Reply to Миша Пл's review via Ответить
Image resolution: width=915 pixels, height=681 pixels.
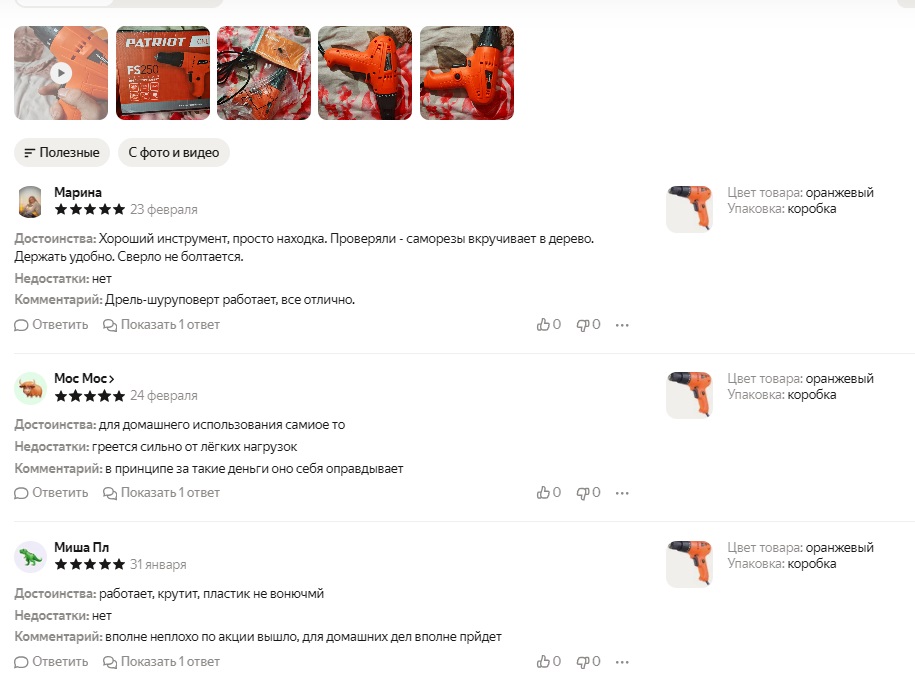click(51, 661)
